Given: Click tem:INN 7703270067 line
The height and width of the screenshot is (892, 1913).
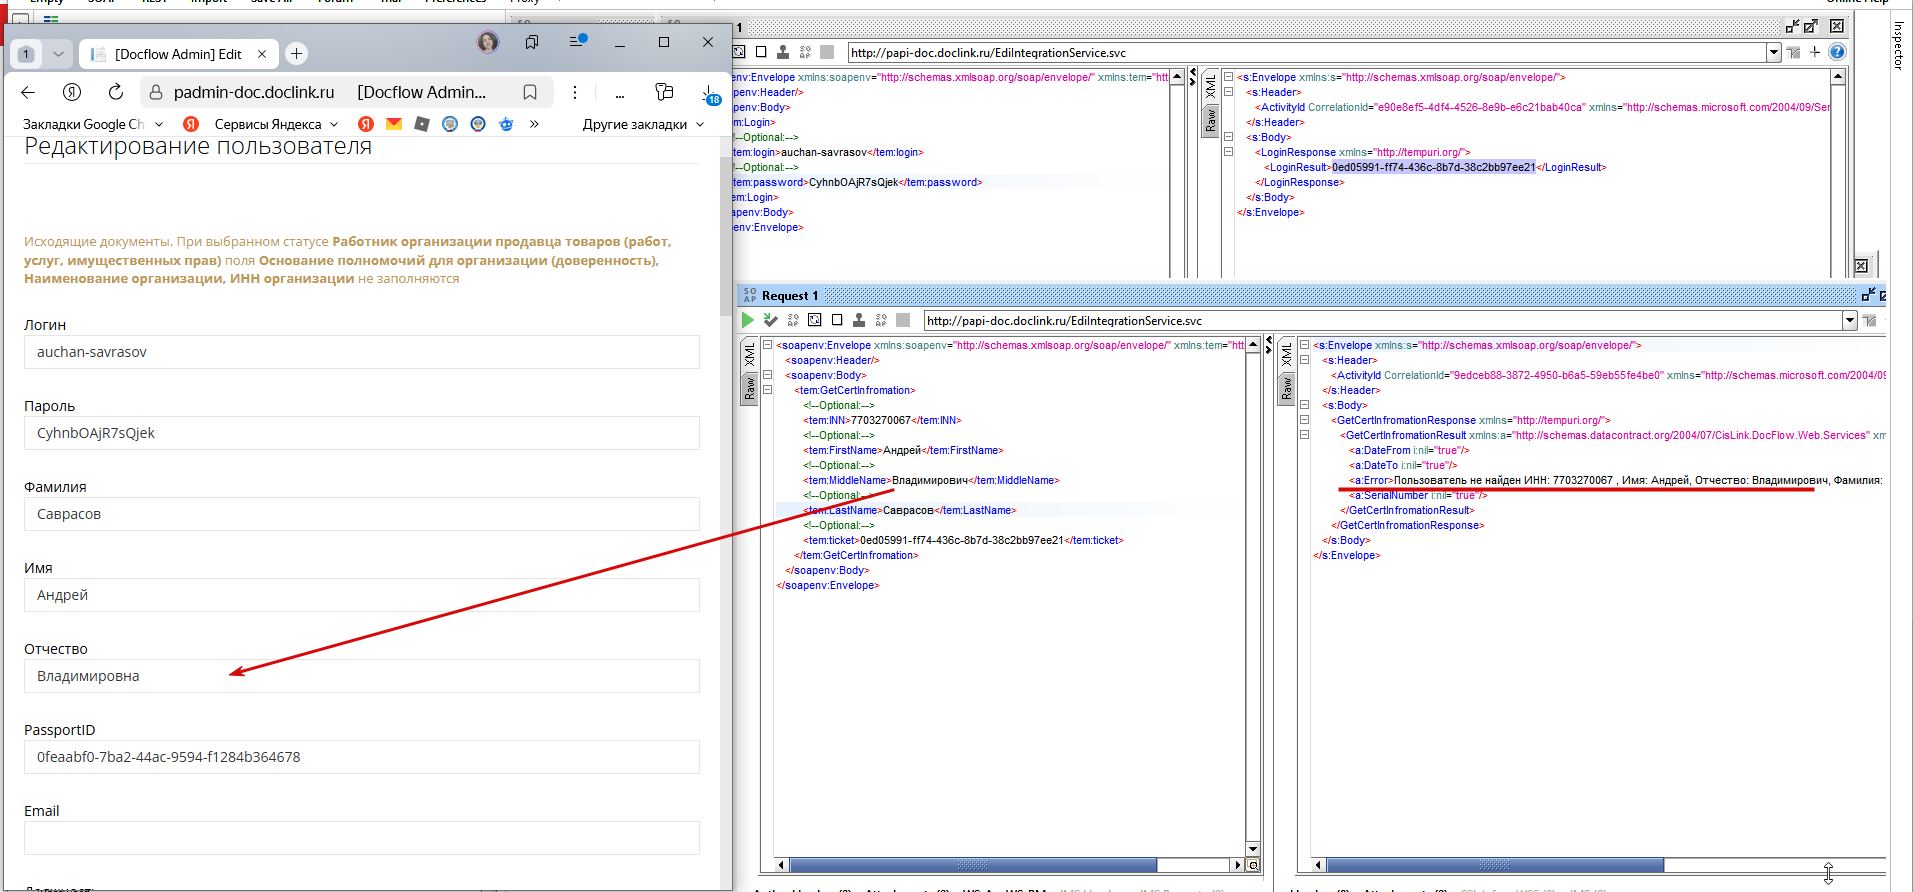Looking at the screenshot, I should pos(882,420).
